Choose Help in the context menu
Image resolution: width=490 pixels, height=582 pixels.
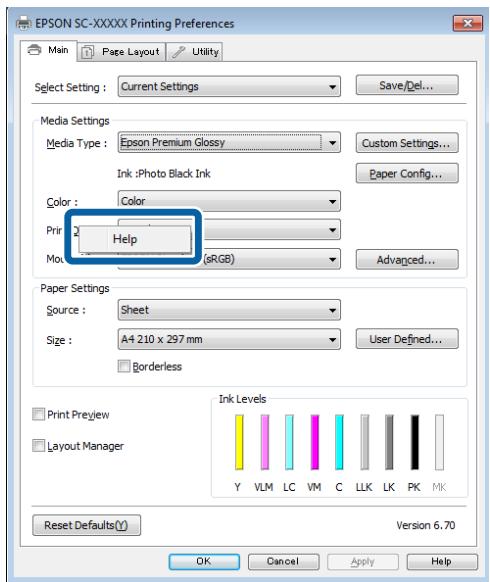point(135,239)
